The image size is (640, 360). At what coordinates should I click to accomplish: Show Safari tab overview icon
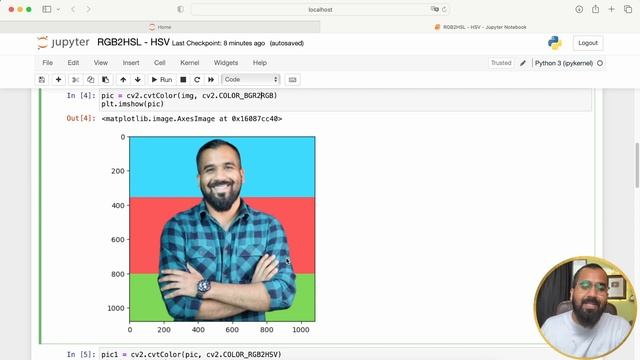[x=628, y=9]
